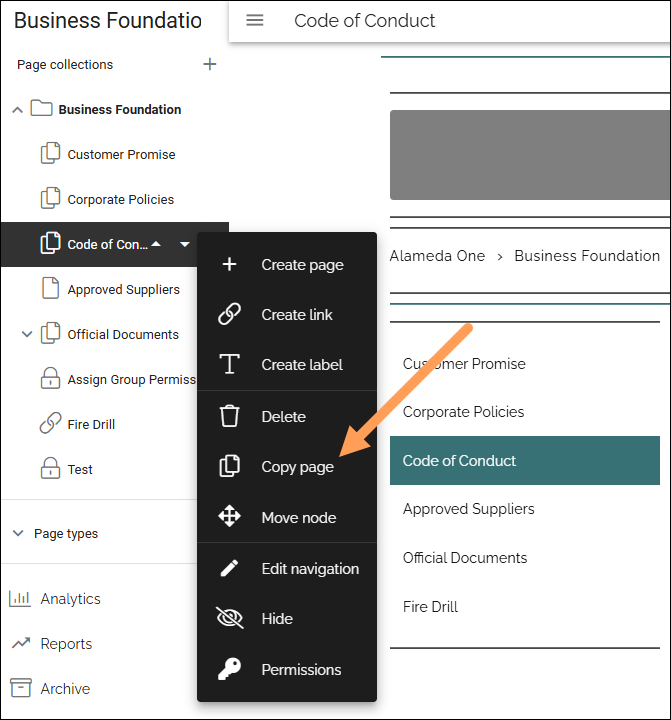Select Assign Group Permiss in the sidebar tree

(132, 379)
